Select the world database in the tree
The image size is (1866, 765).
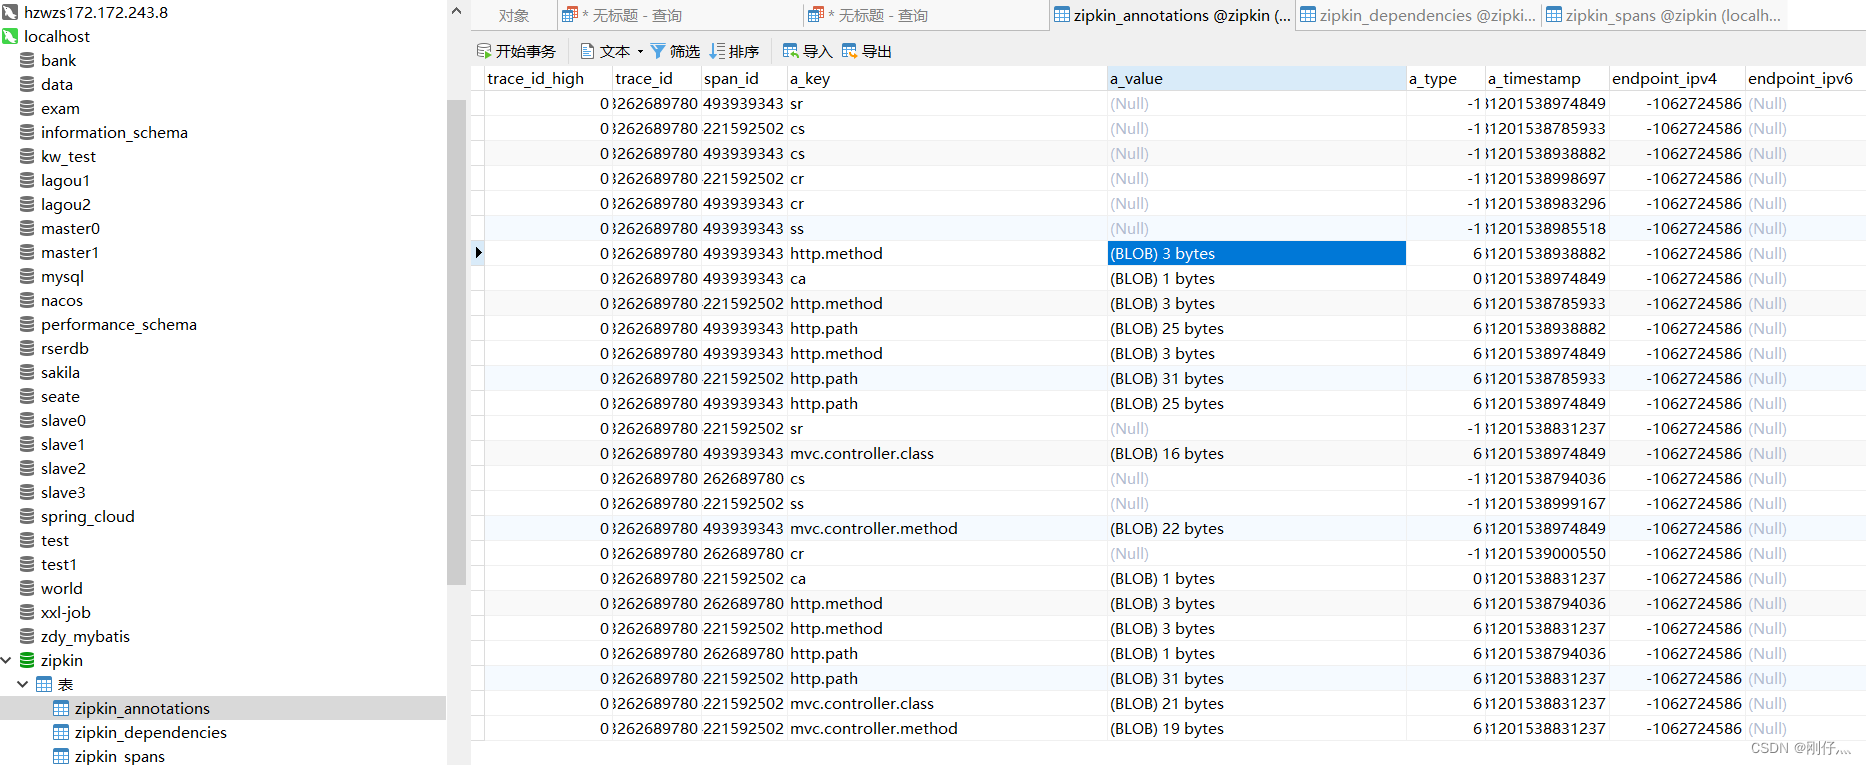[x=62, y=588]
